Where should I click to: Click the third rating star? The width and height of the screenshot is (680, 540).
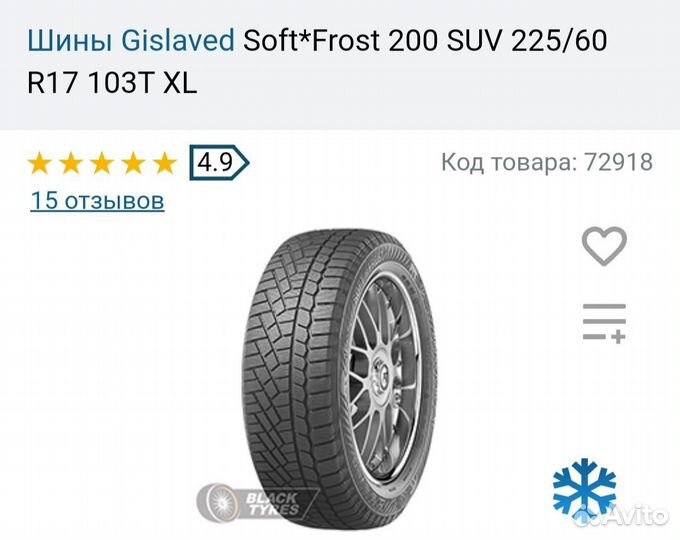[102, 163]
